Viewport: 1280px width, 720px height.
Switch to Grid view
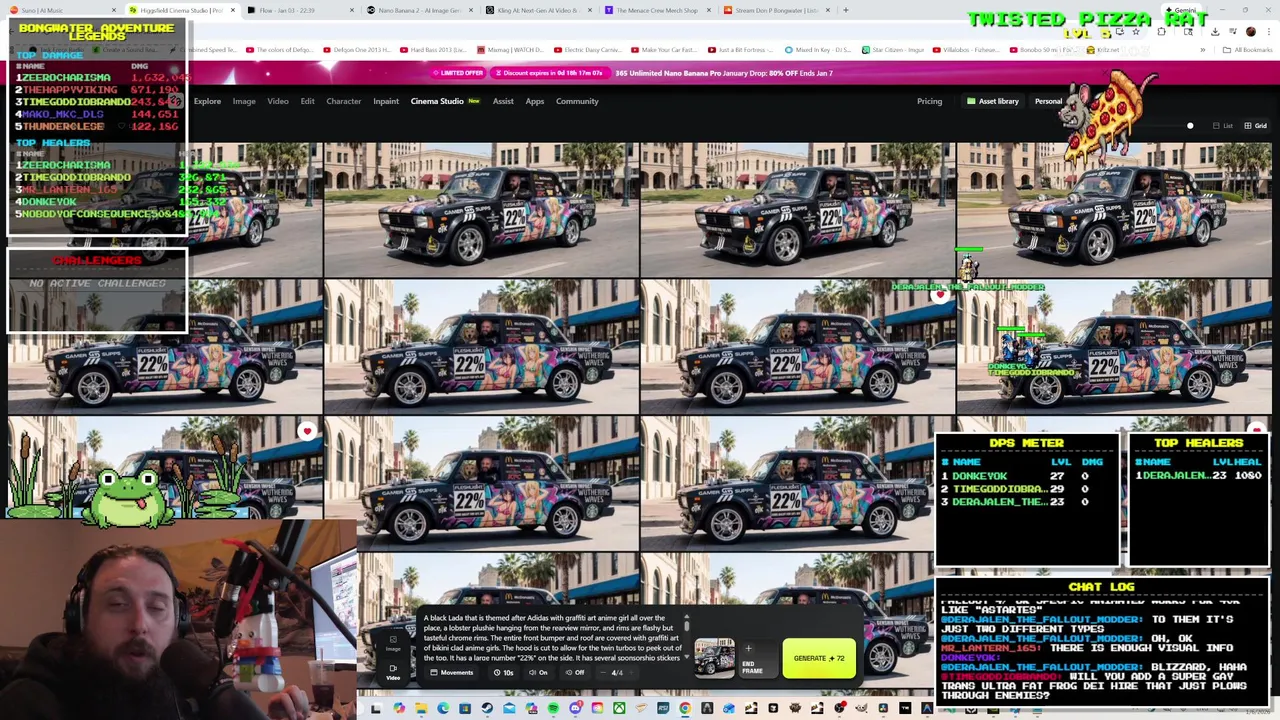point(1255,126)
